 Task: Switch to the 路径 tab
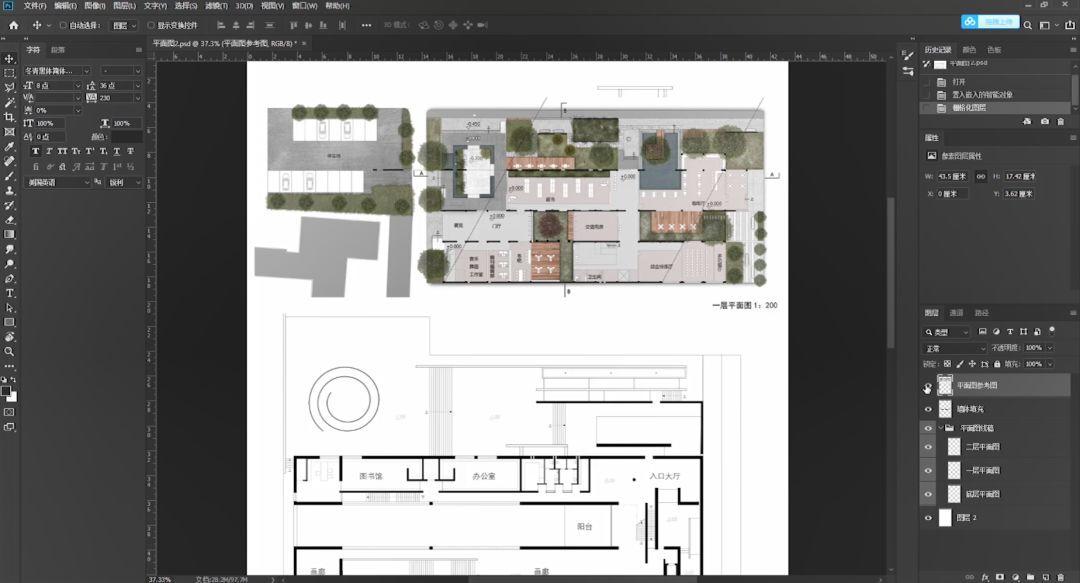982,313
